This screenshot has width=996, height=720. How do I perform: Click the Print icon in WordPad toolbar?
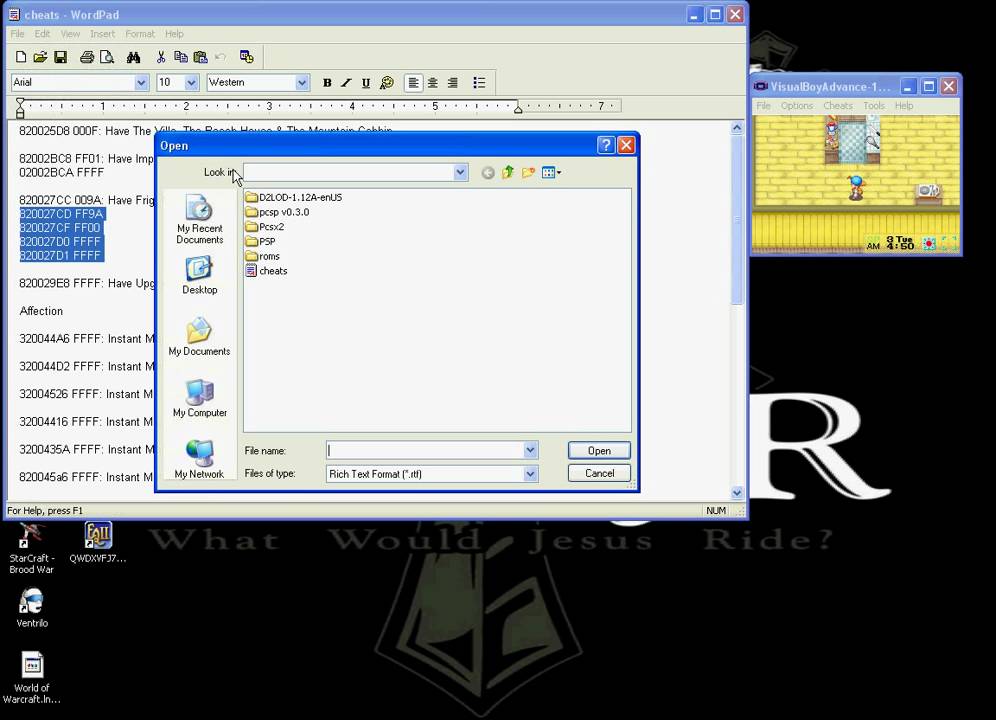click(x=87, y=57)
